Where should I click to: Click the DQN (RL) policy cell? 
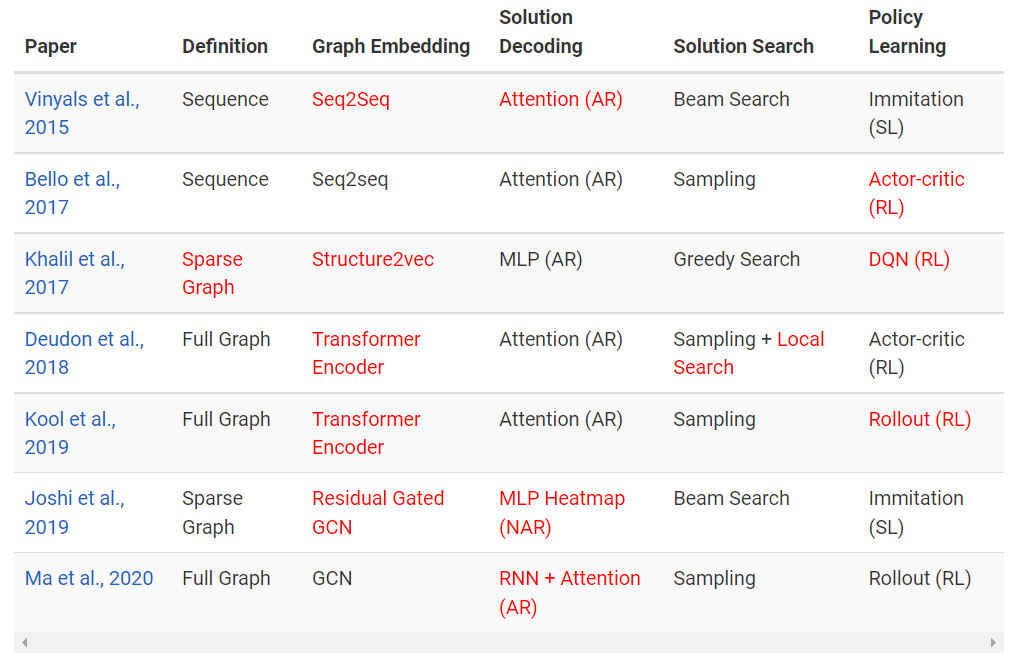[x=909, y=260]
